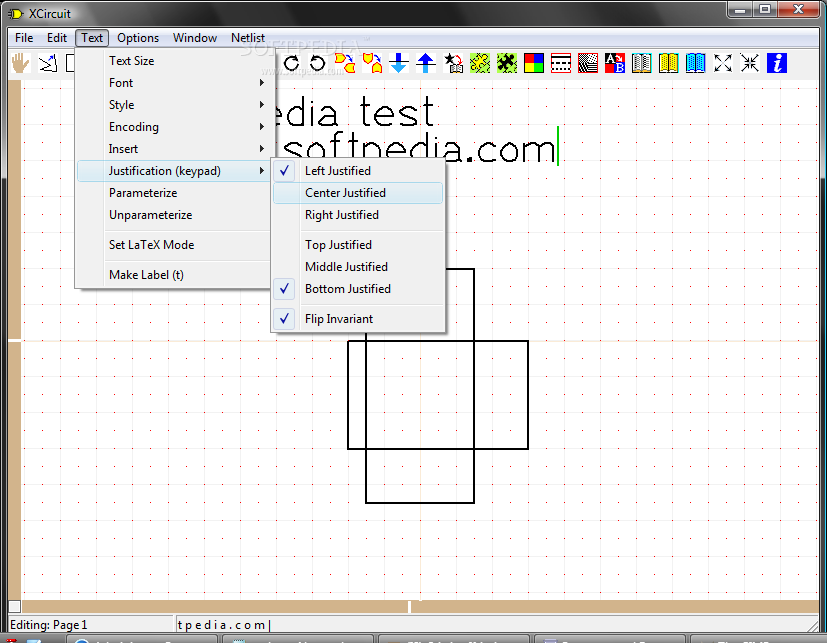Screen dimensions: 827x643
Task: Click the vertical scrollbar beside the canvas
Action: (x=14, y=340)
